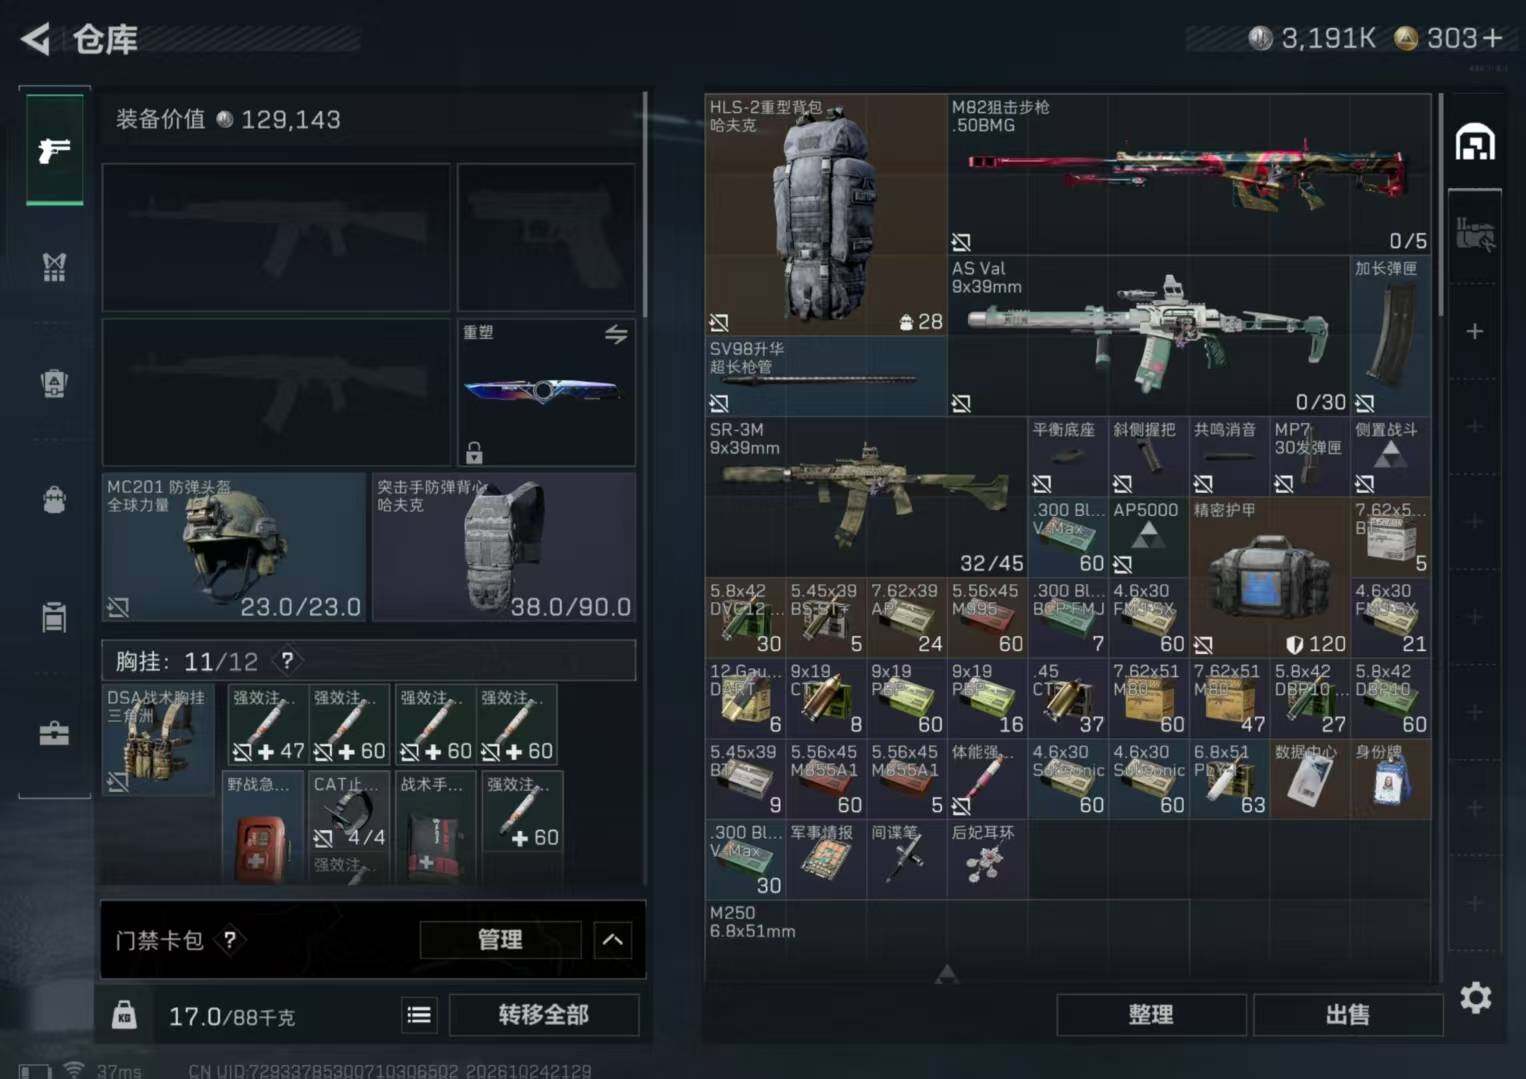Click the 出售 sell button
Screen dimensions: 1526x1079
point(1347,1015)
